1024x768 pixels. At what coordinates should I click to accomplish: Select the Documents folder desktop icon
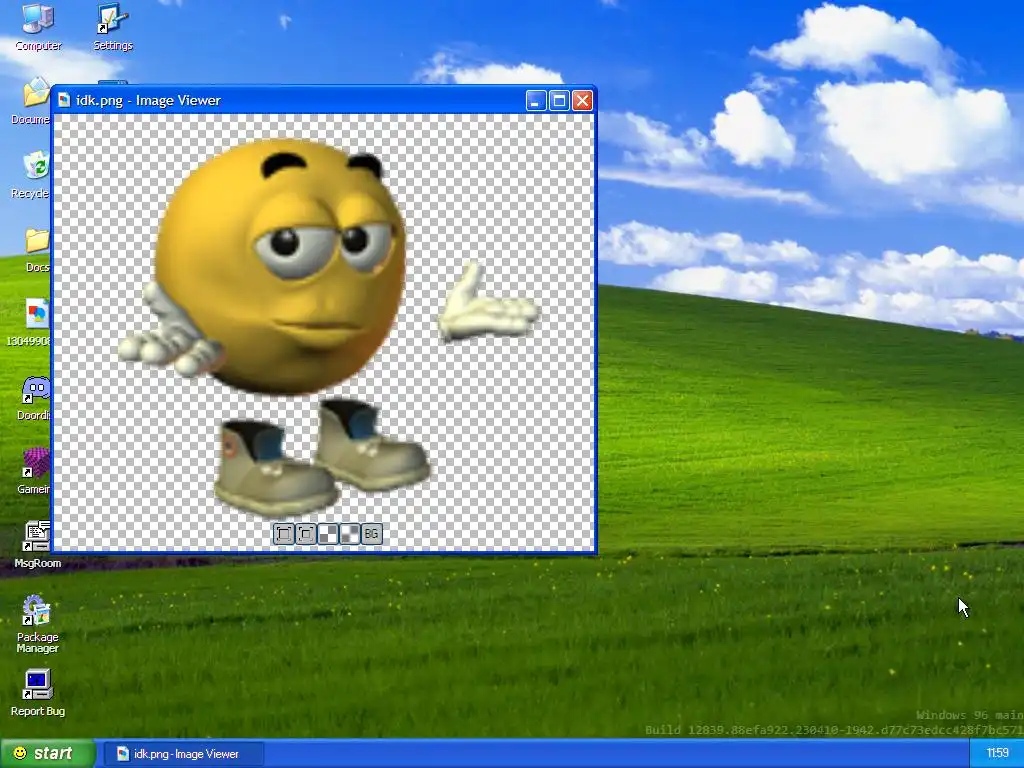pos(31,101)
